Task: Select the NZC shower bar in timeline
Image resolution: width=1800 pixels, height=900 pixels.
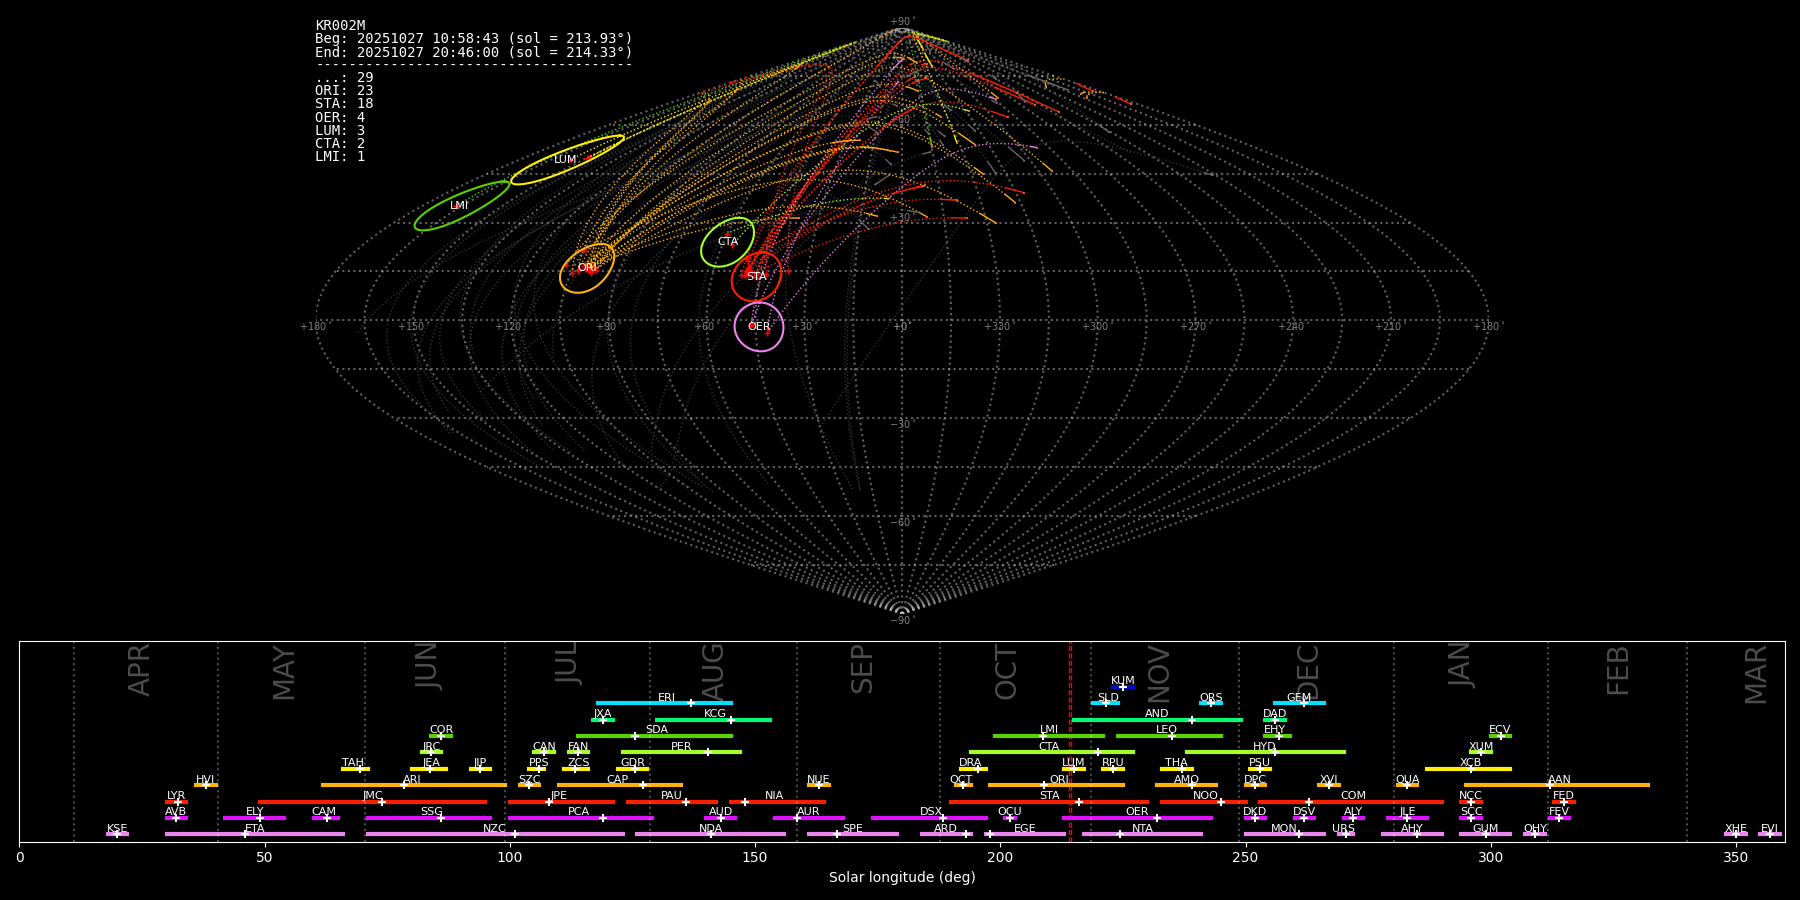Action: pos(495,834)
